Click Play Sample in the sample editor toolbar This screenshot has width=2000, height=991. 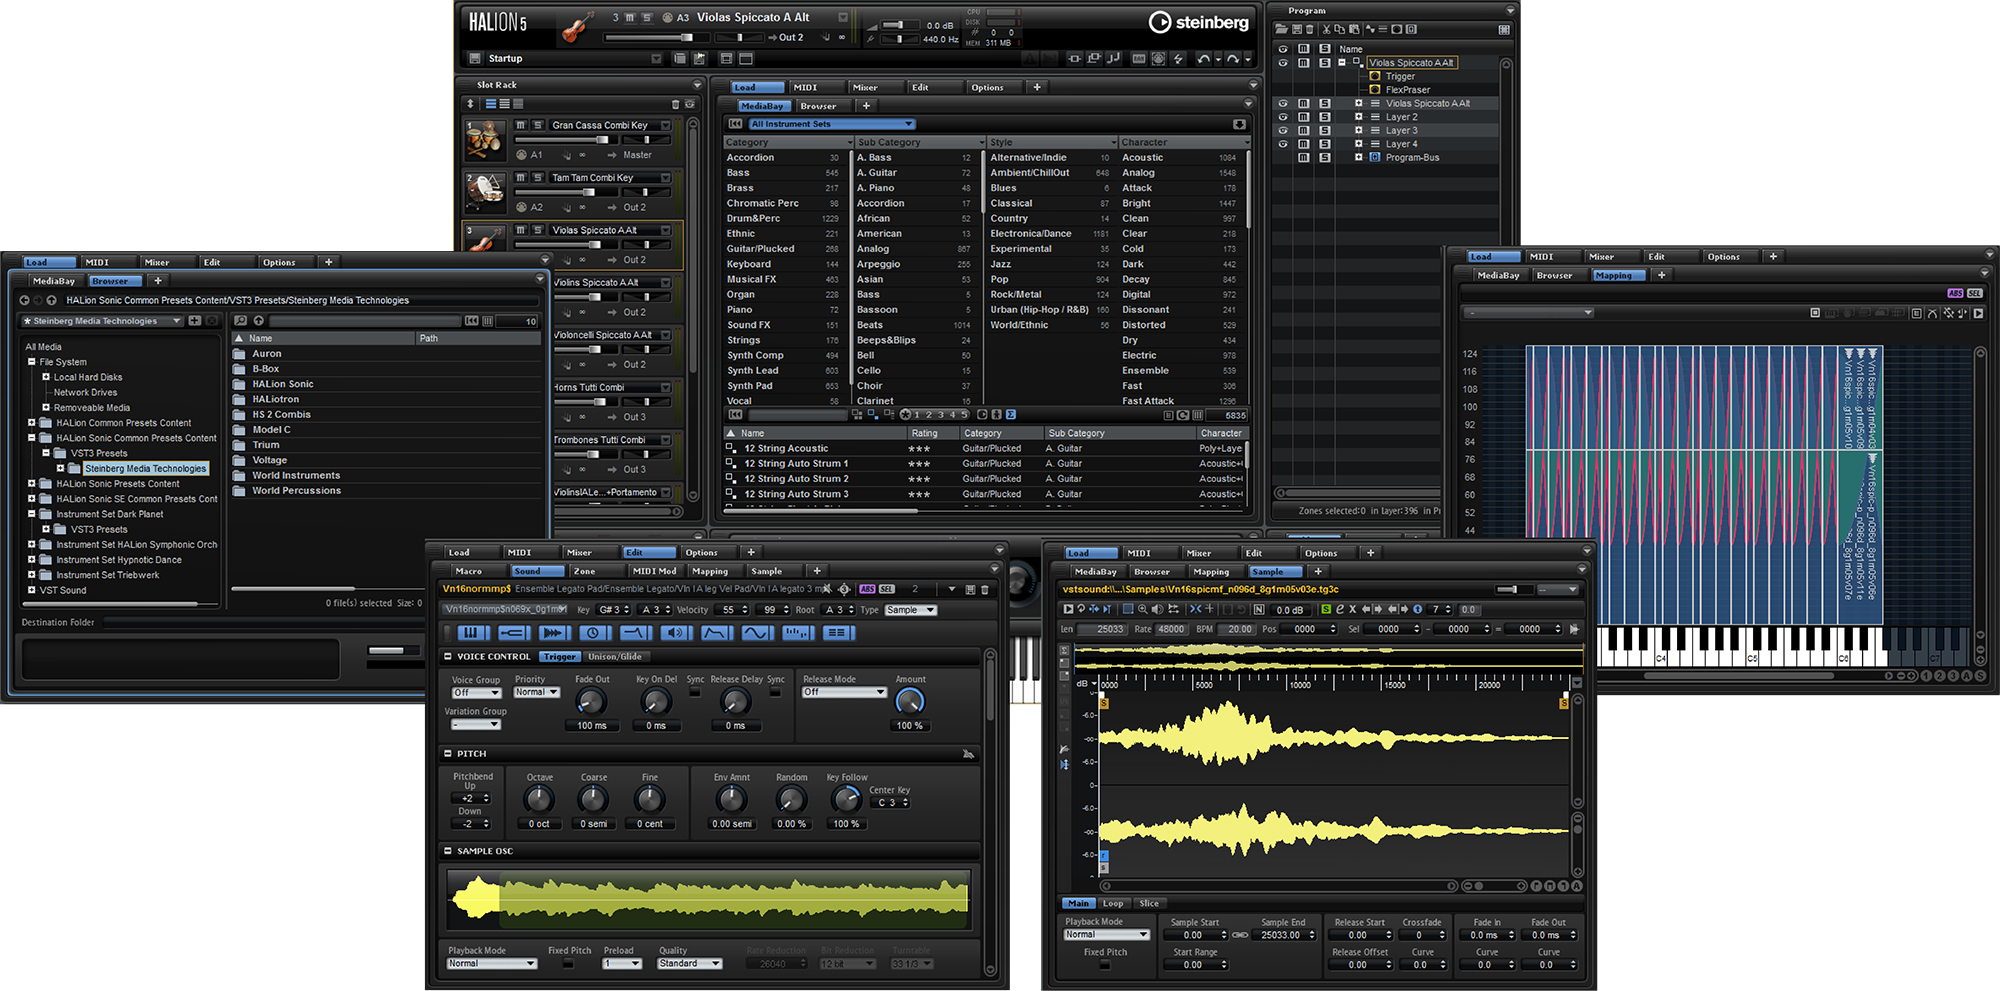tap(1068, 609)
